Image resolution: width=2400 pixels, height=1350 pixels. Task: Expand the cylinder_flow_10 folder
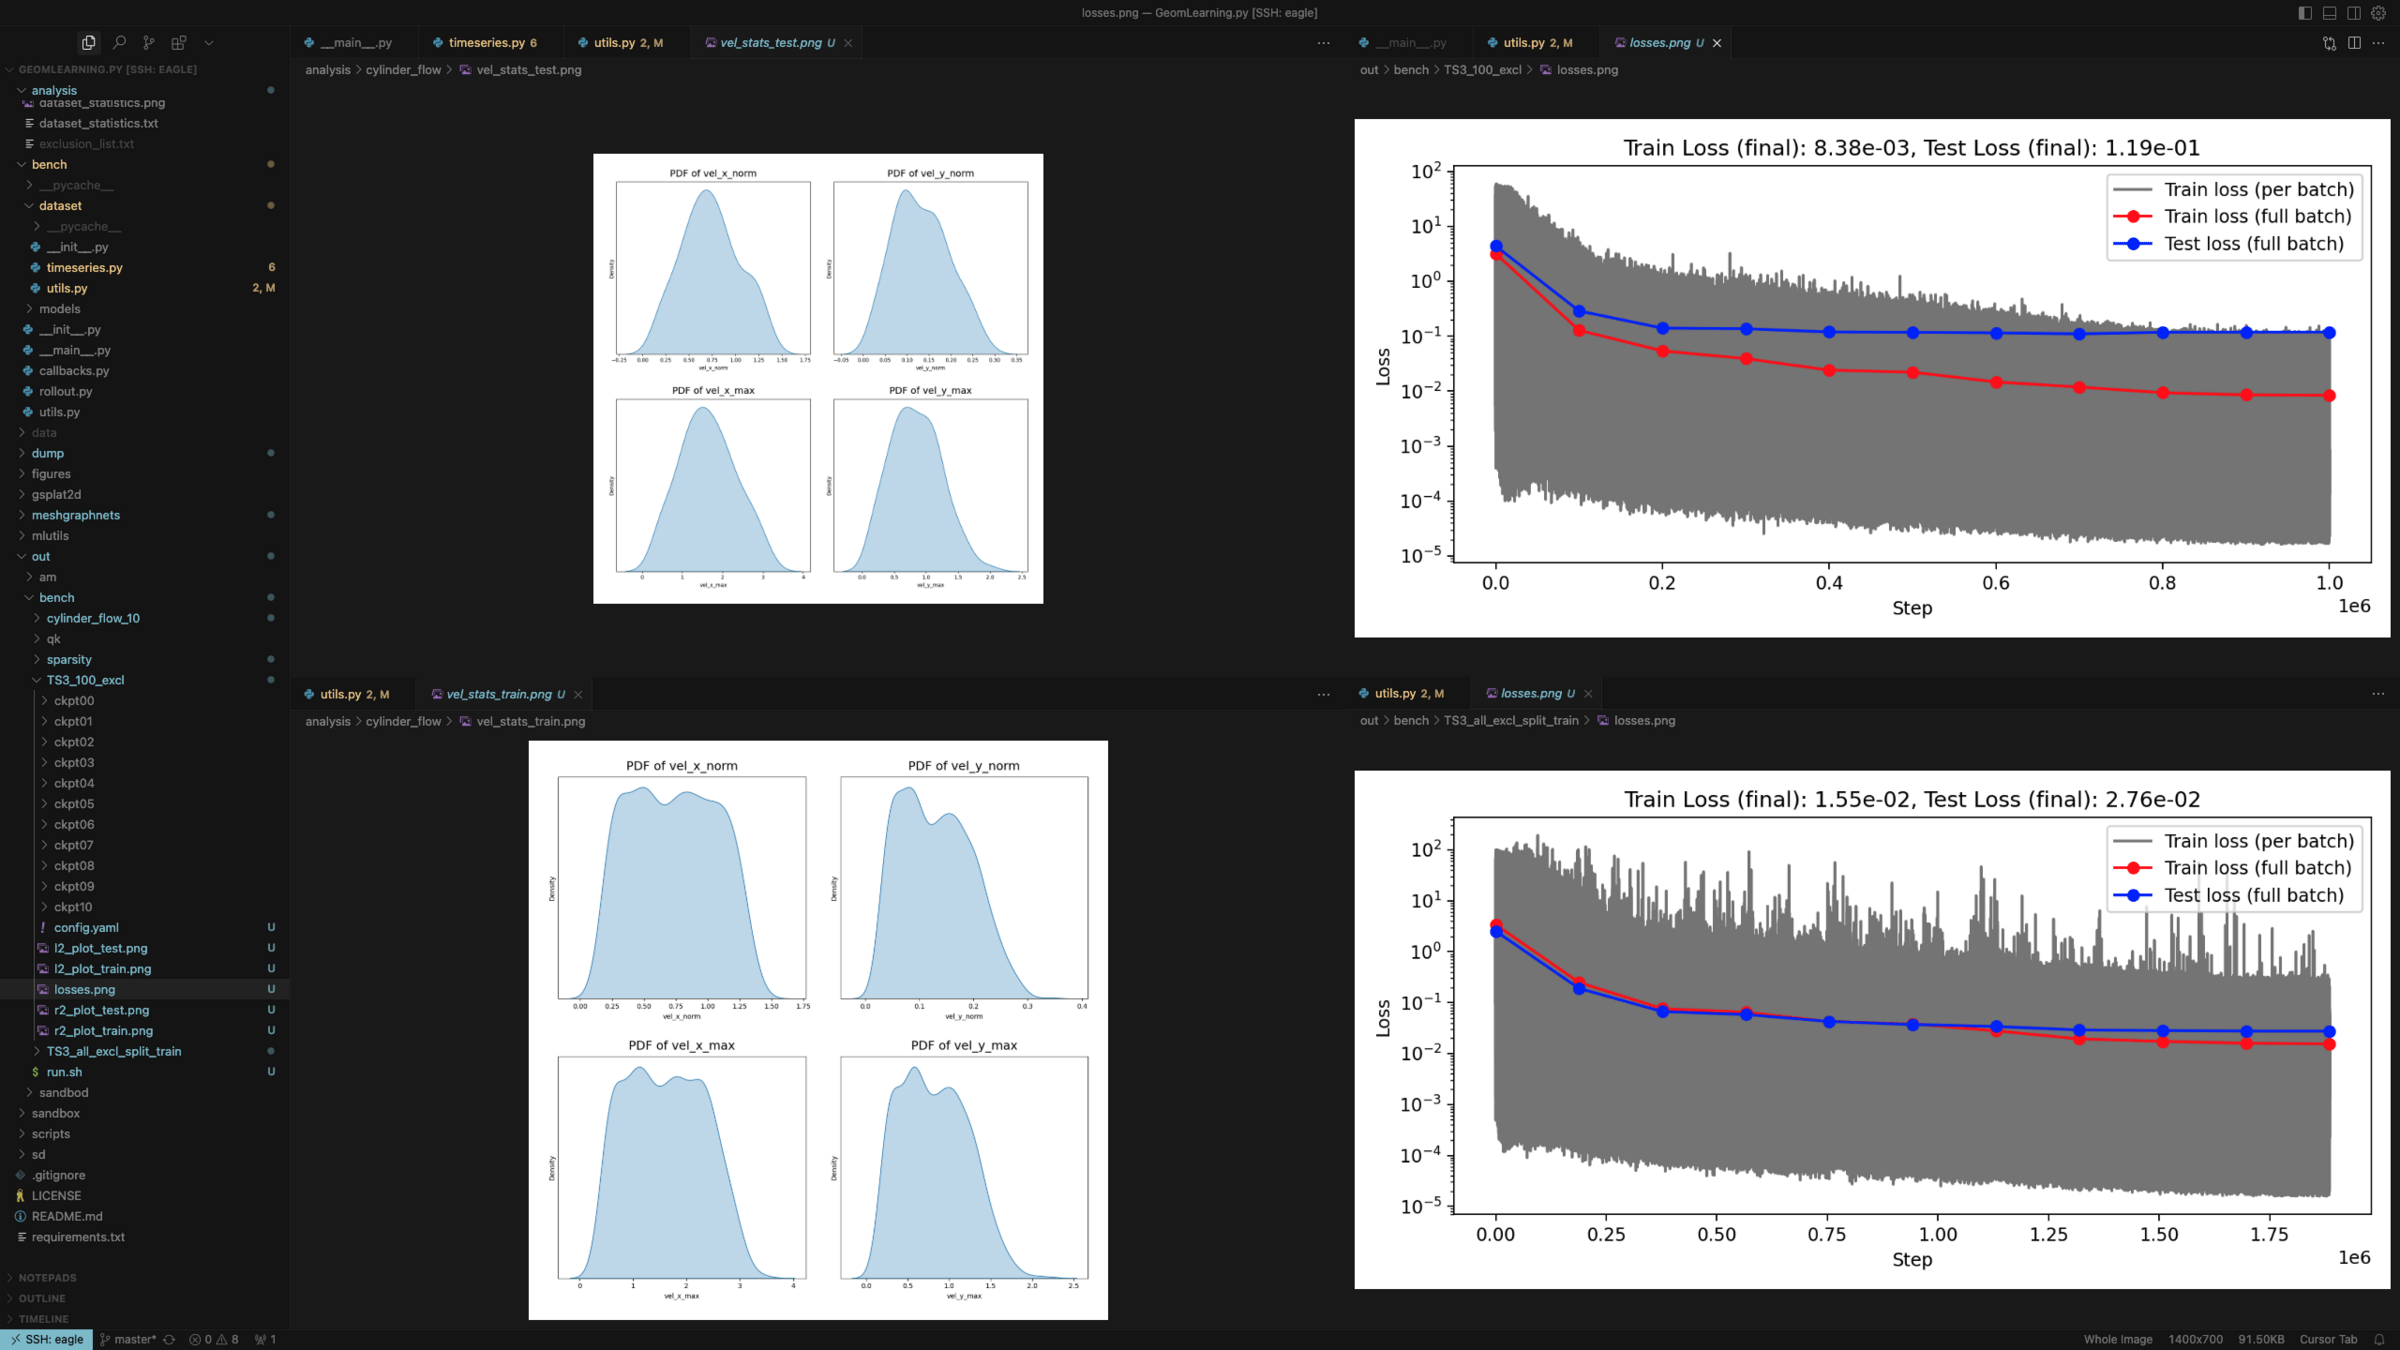(x=92, y=618)
